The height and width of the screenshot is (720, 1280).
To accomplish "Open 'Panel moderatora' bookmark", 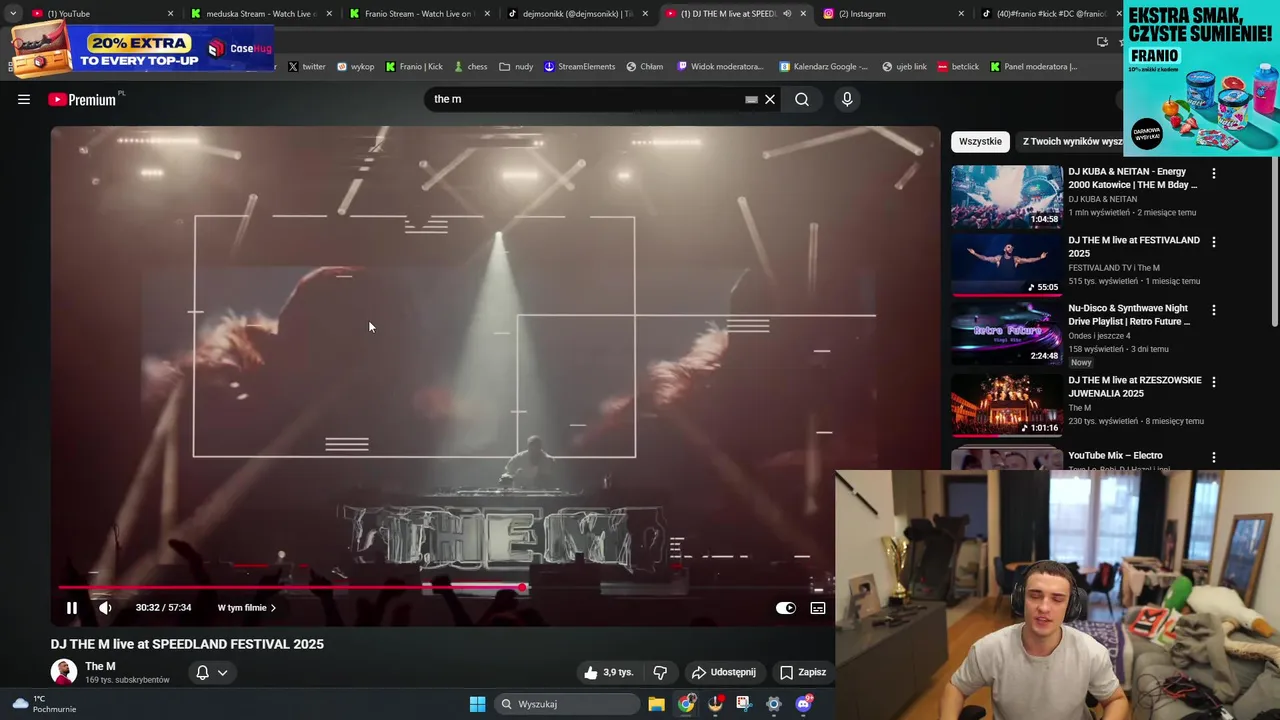I will point(1034,67).
